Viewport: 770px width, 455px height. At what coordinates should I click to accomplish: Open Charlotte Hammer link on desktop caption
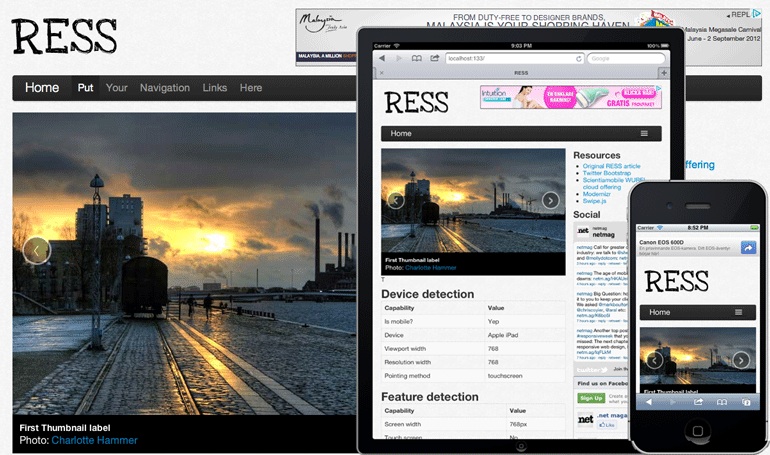[94, 440]
